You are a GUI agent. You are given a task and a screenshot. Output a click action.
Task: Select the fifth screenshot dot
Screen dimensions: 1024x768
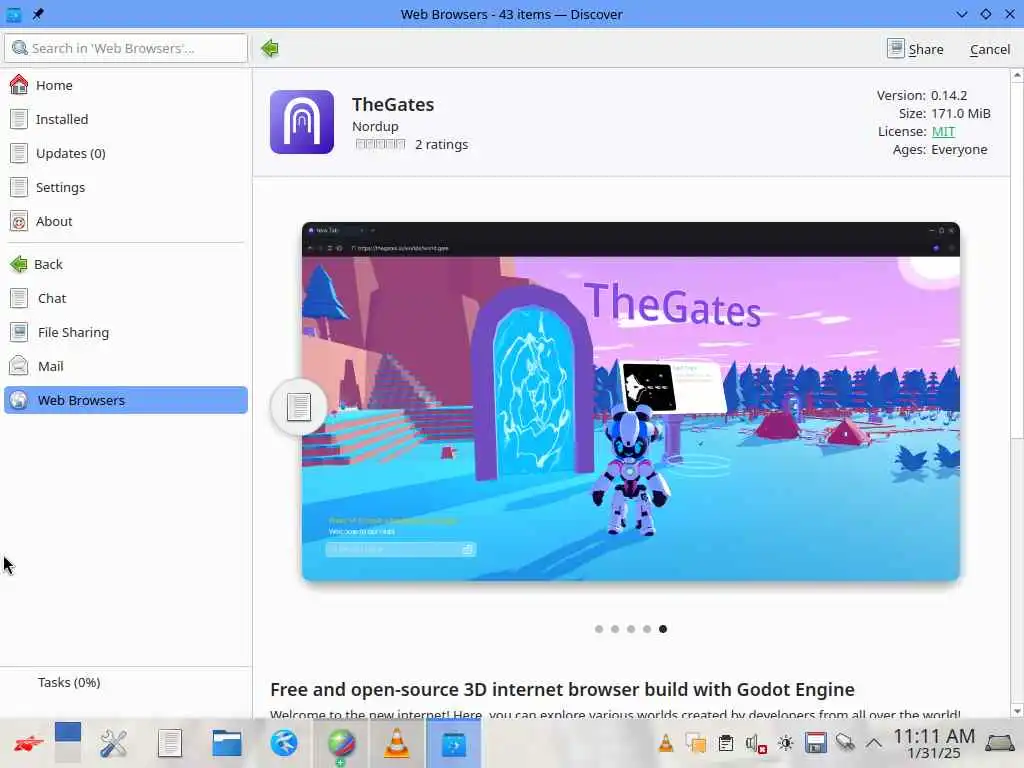(663, 629)
